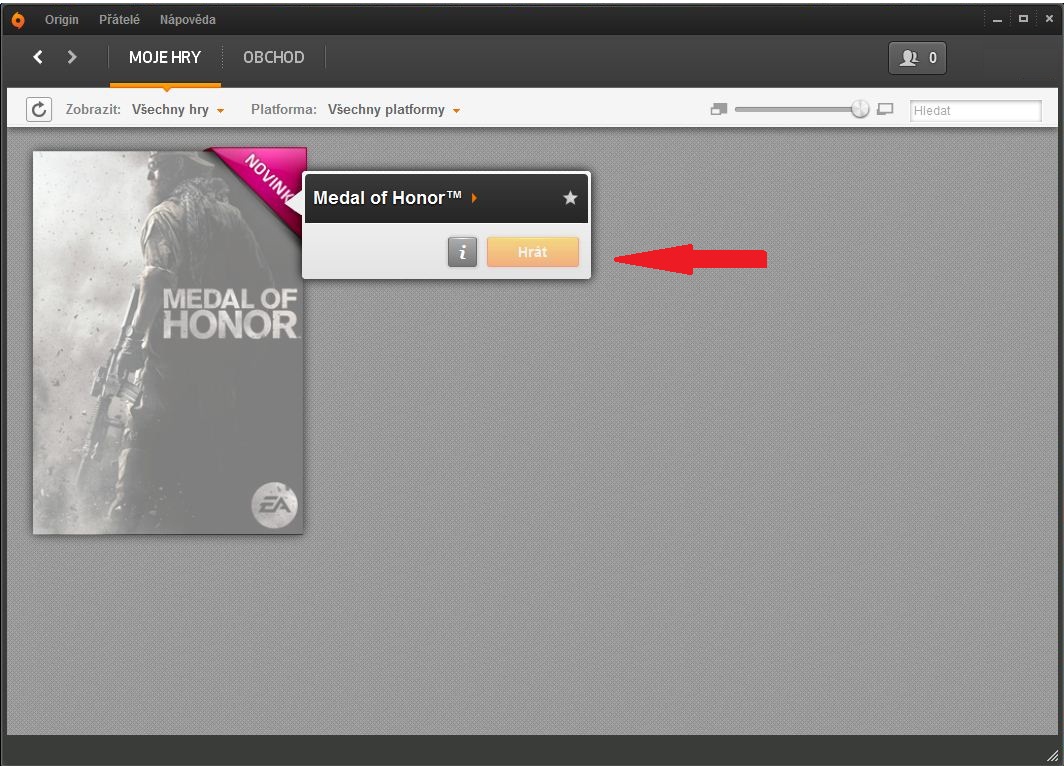This screenshot has width=1064, height=766.
Task: Go forward with the right arrow
Action: (x=72, y=57)
